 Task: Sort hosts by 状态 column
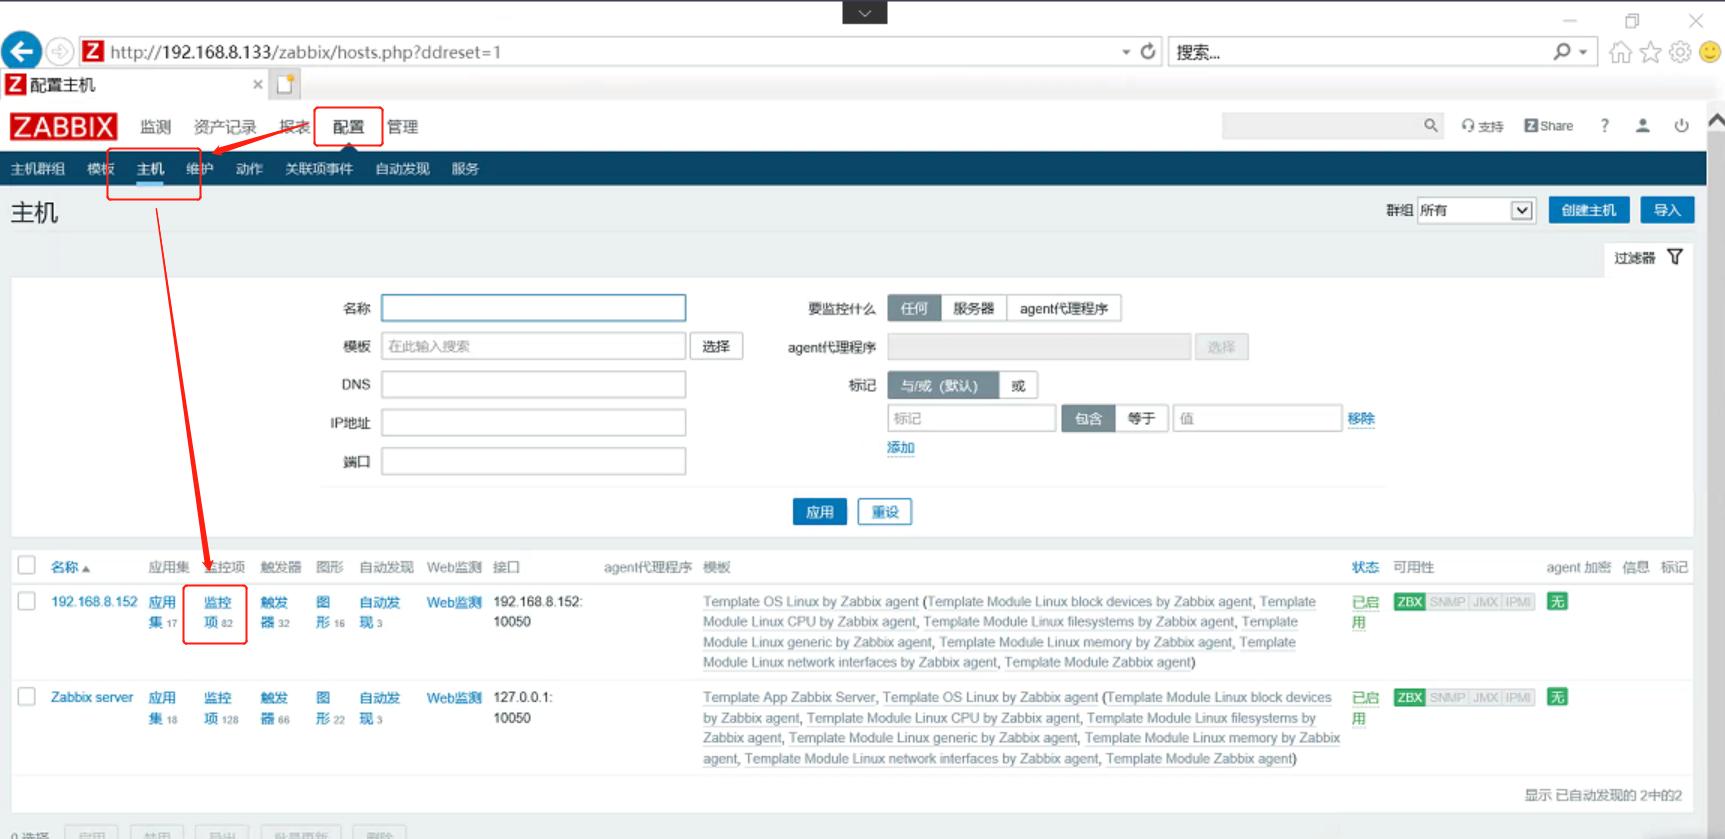pyautogui.click(x=1365, y=567)
